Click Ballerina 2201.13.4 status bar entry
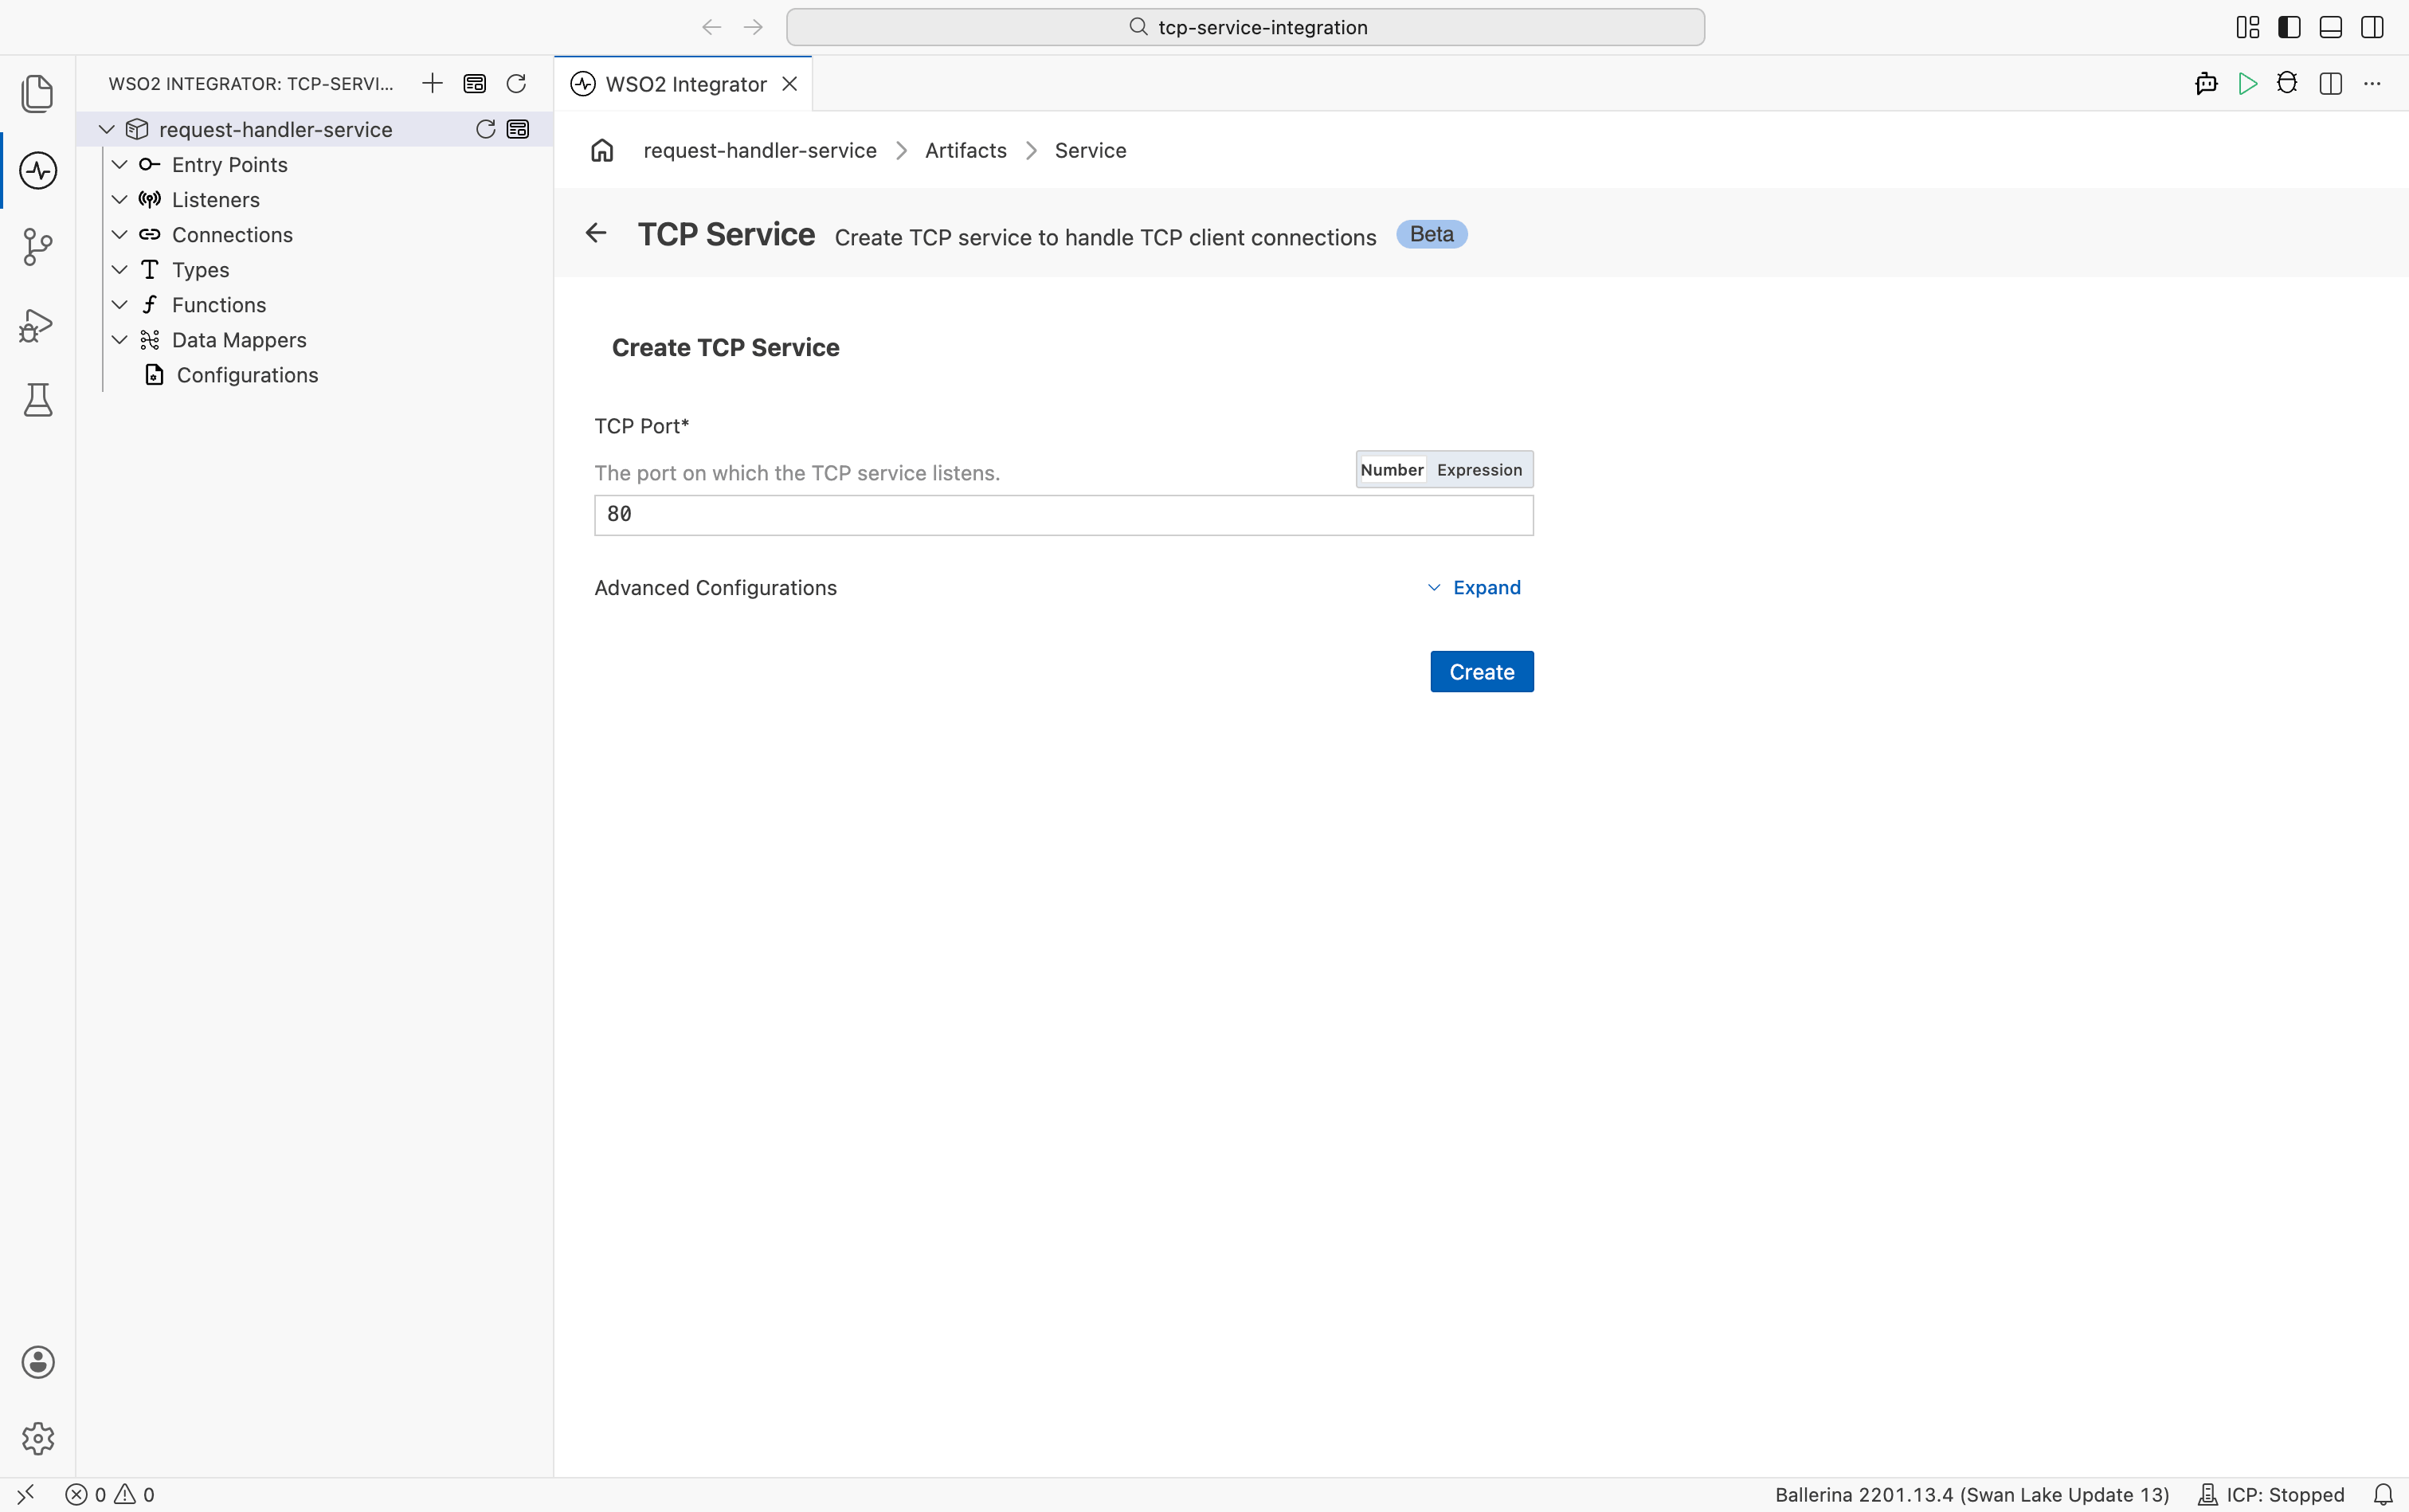The height and width of the screenshot is (1512, 2409). [x=1971, y=1494]
